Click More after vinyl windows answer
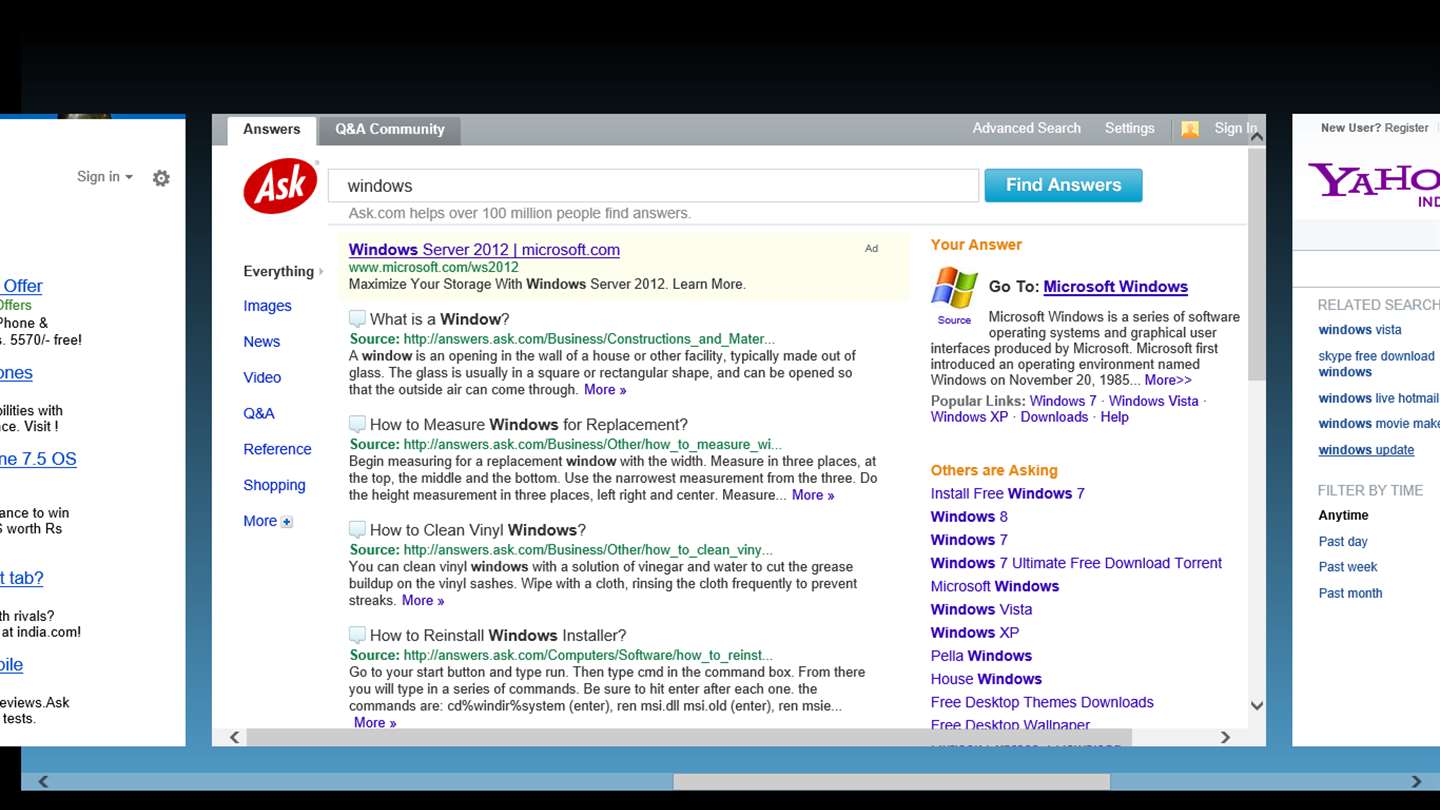Screen dimensions: 1440x810 click(423, 601)
